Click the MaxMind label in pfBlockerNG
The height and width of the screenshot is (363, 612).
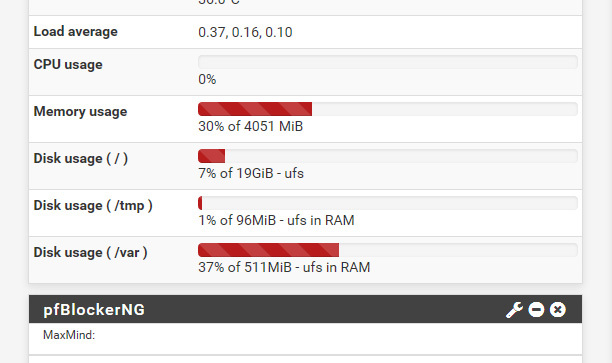[x=69, y=335]
